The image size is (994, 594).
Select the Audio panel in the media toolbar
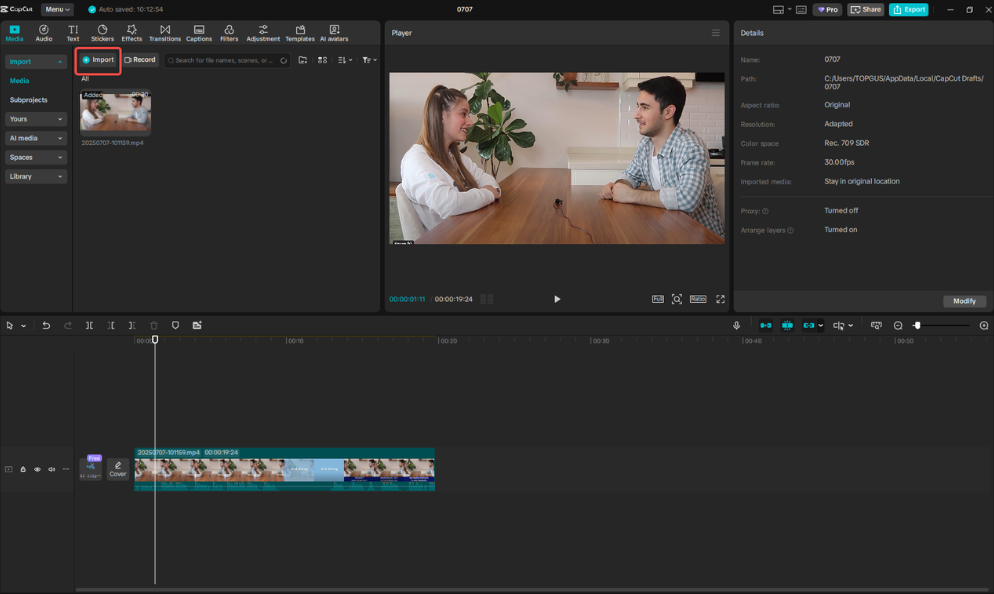pyautogui.click(x=43, y=31)
